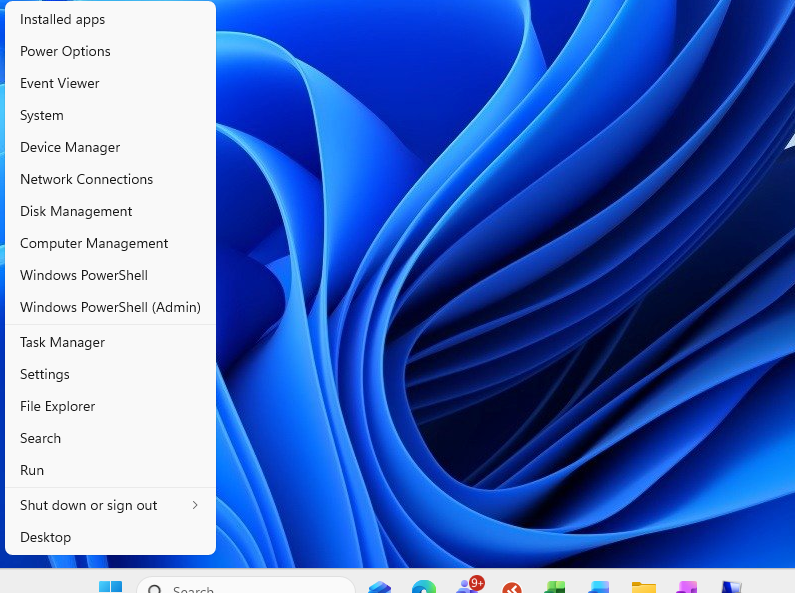The width and height of the screenshot is (795, 593).
Task: Expand the Shut down submenu chevron
Action: [x=195, y=505]
